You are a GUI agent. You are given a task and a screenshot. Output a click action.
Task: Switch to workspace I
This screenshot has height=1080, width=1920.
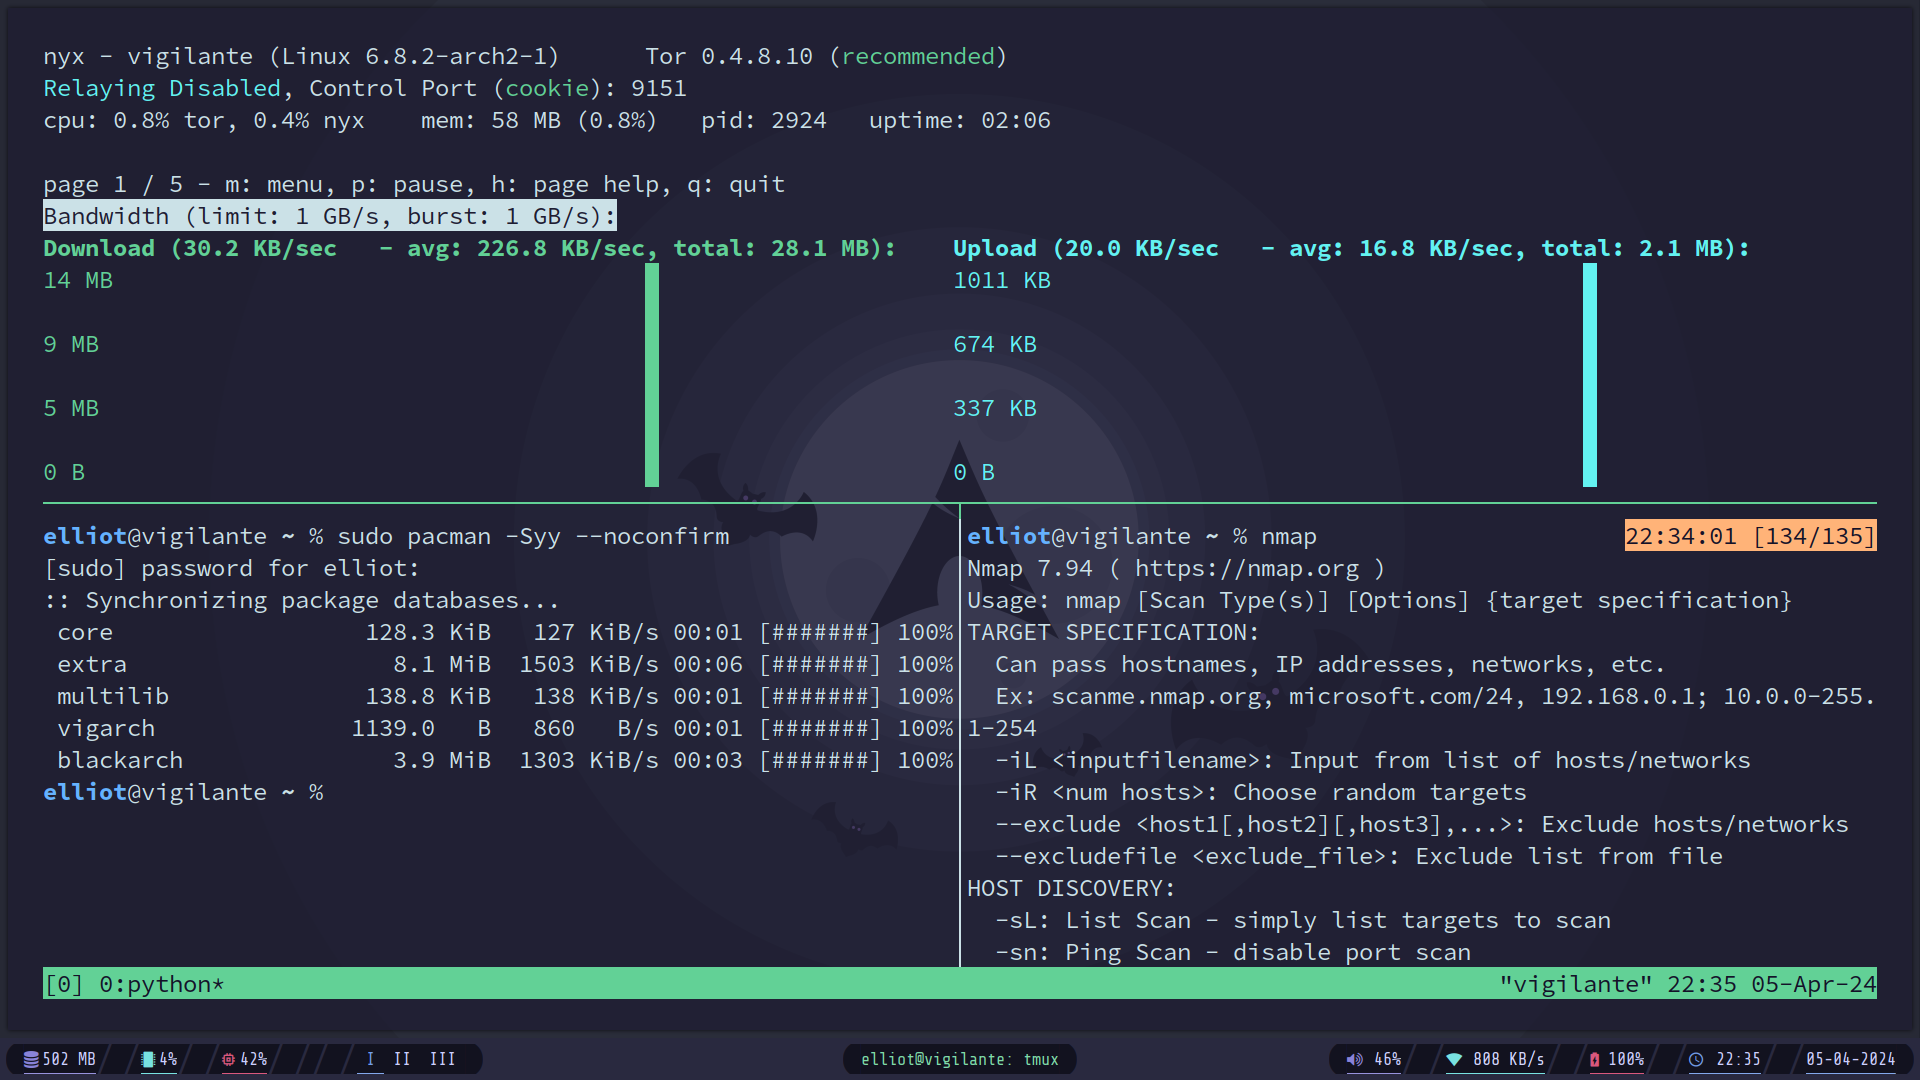(x=370, y=1059)
